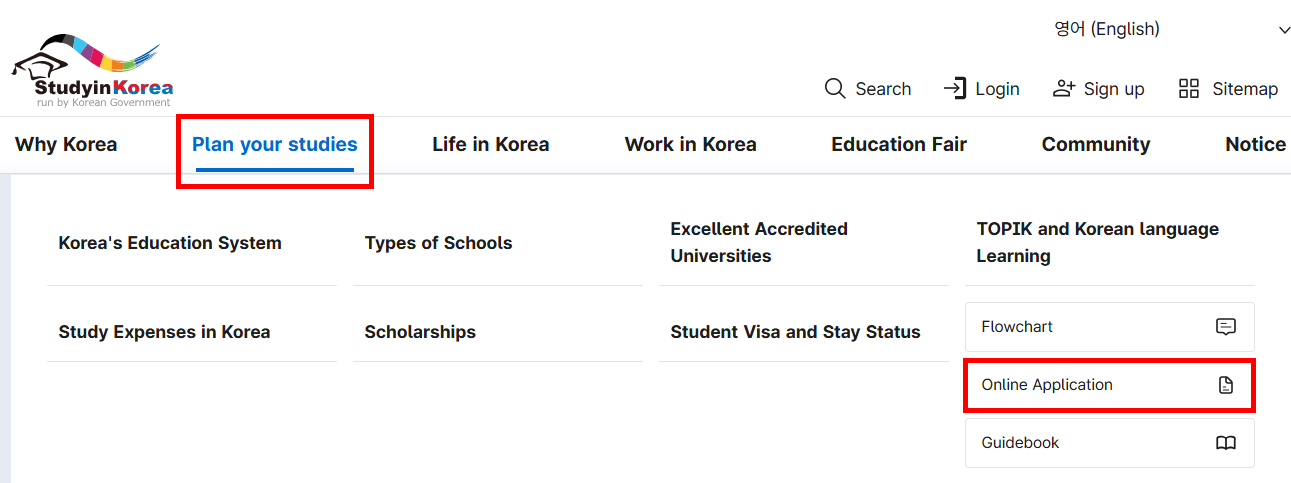This screenshot has width=1291, height=483.
Task: Click the Login arrow icon
Action: (955, 89)
